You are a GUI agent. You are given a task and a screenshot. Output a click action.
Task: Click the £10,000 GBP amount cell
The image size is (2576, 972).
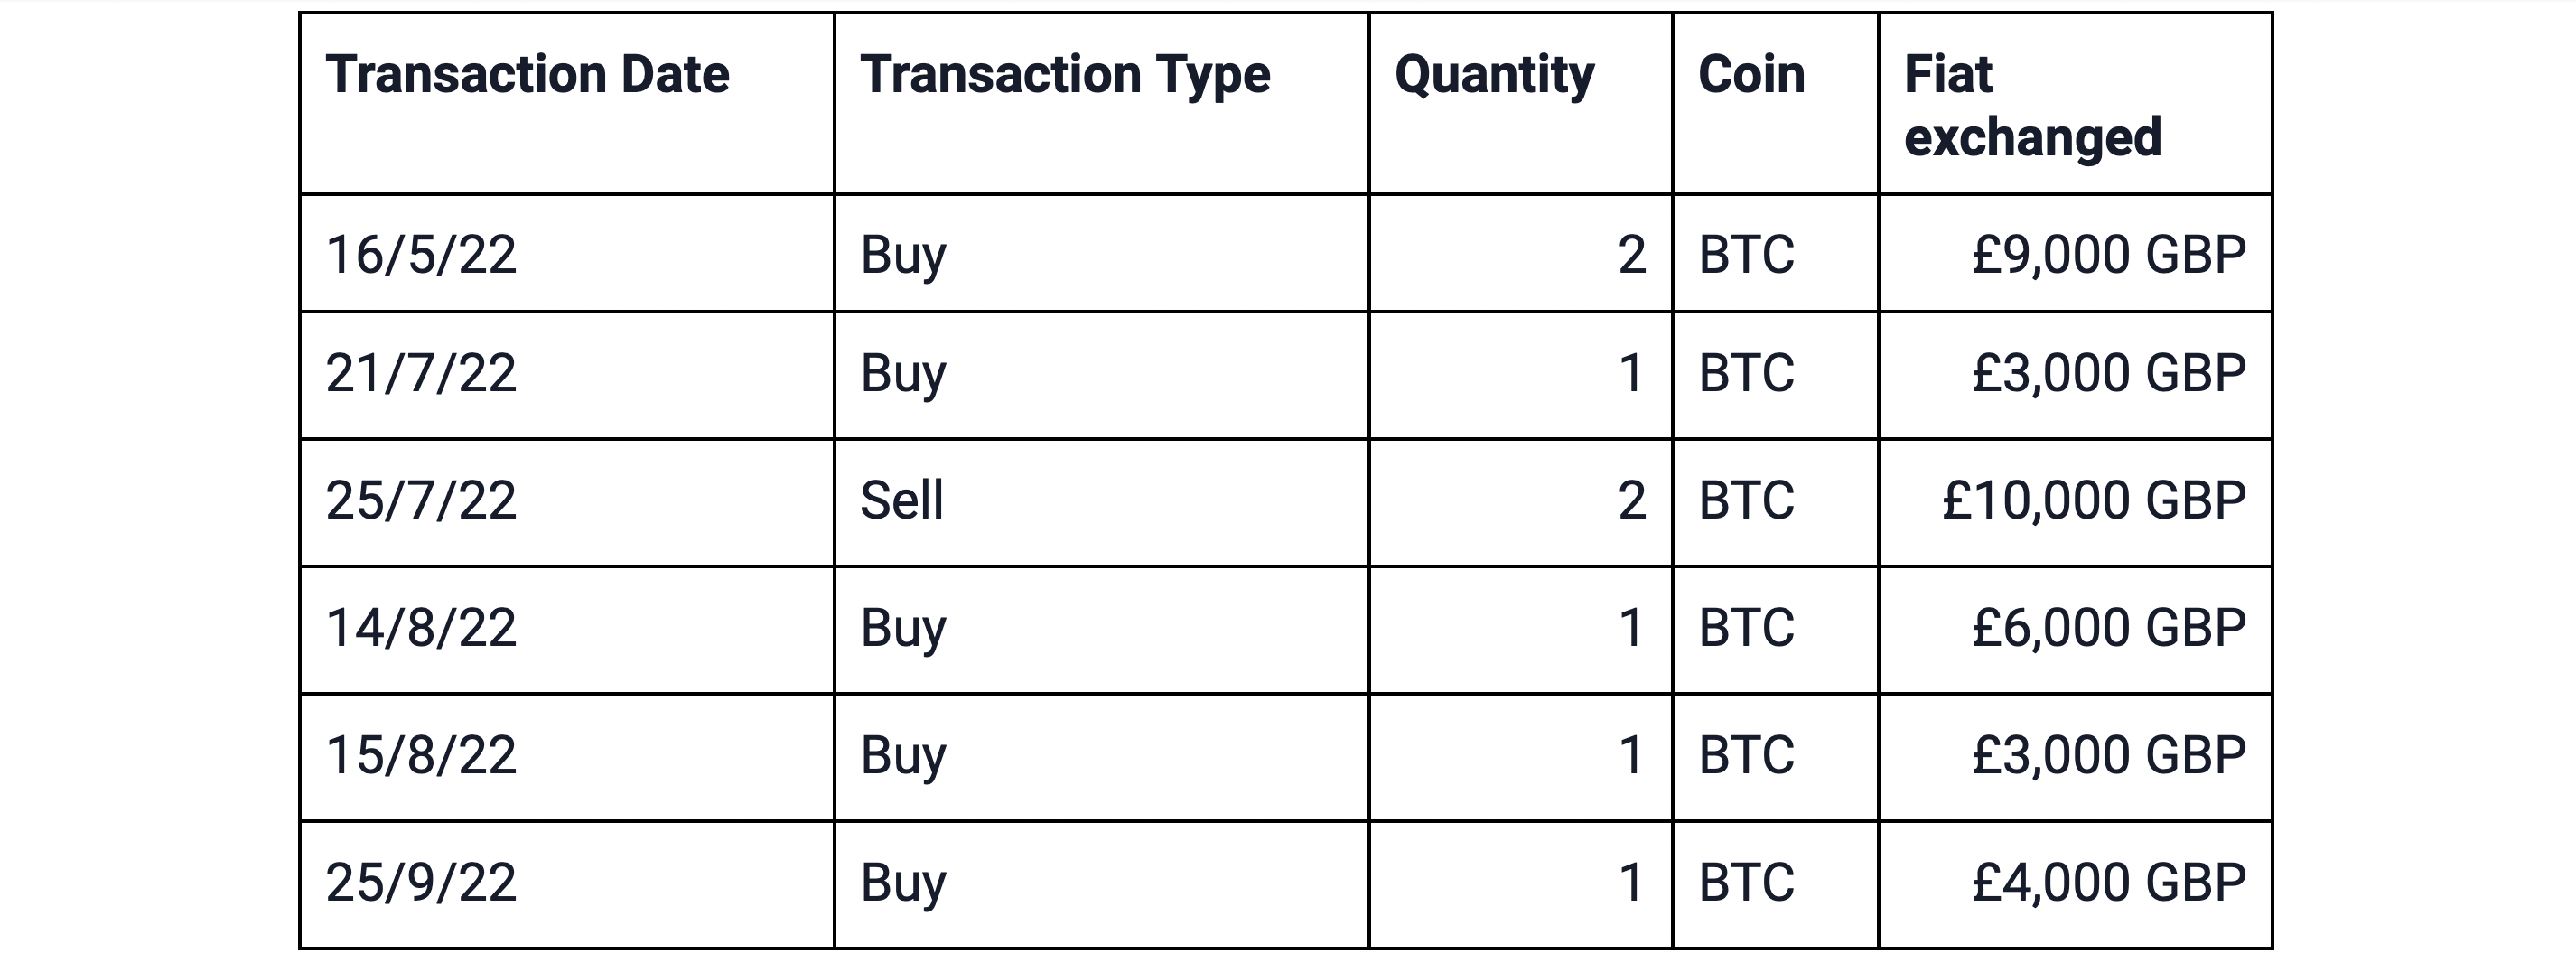click(x=2093, y=500)
